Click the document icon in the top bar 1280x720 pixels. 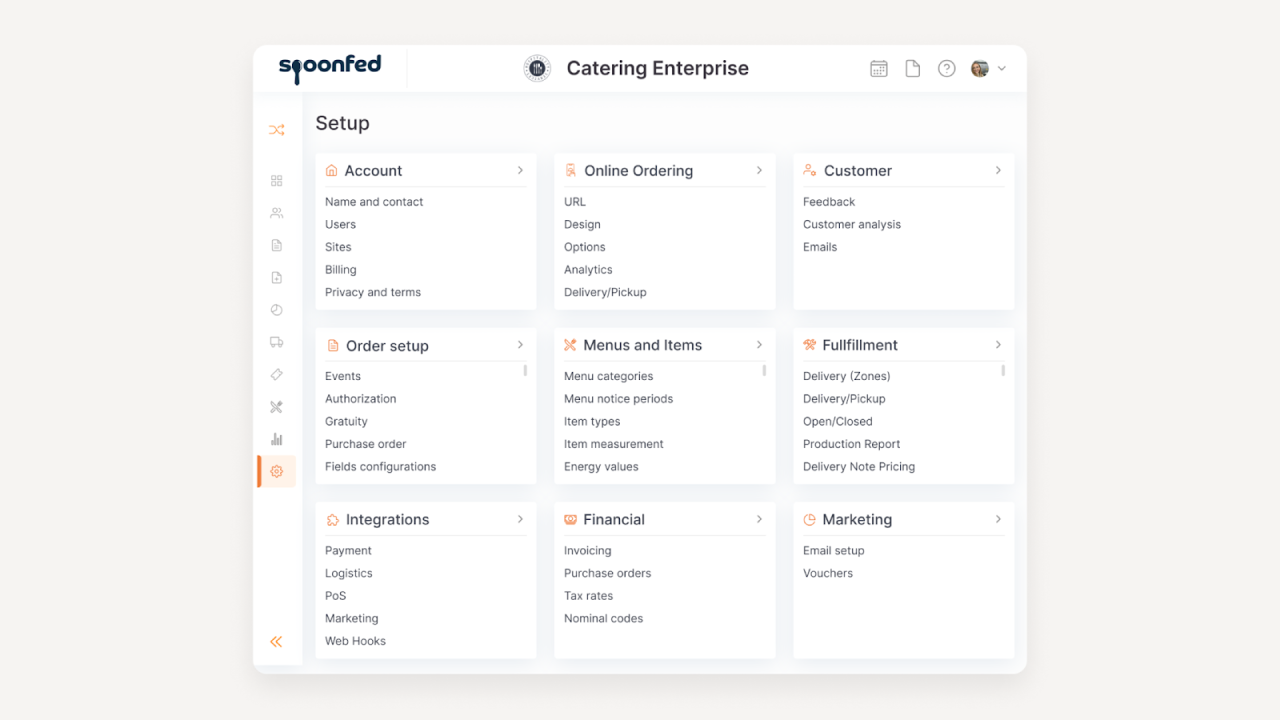[x=912, y=69]
